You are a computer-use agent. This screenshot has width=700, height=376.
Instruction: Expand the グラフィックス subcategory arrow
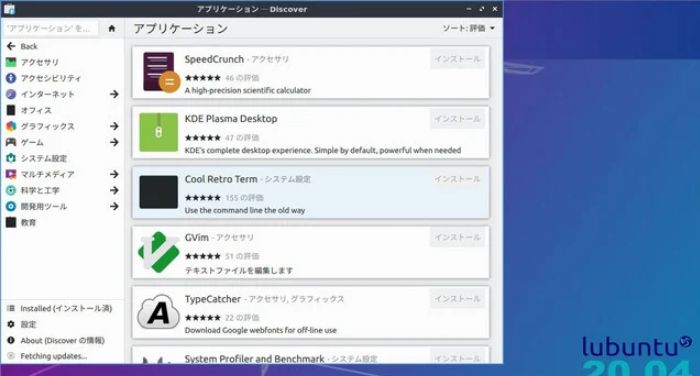pyautogui.click(x=114, y=126)
